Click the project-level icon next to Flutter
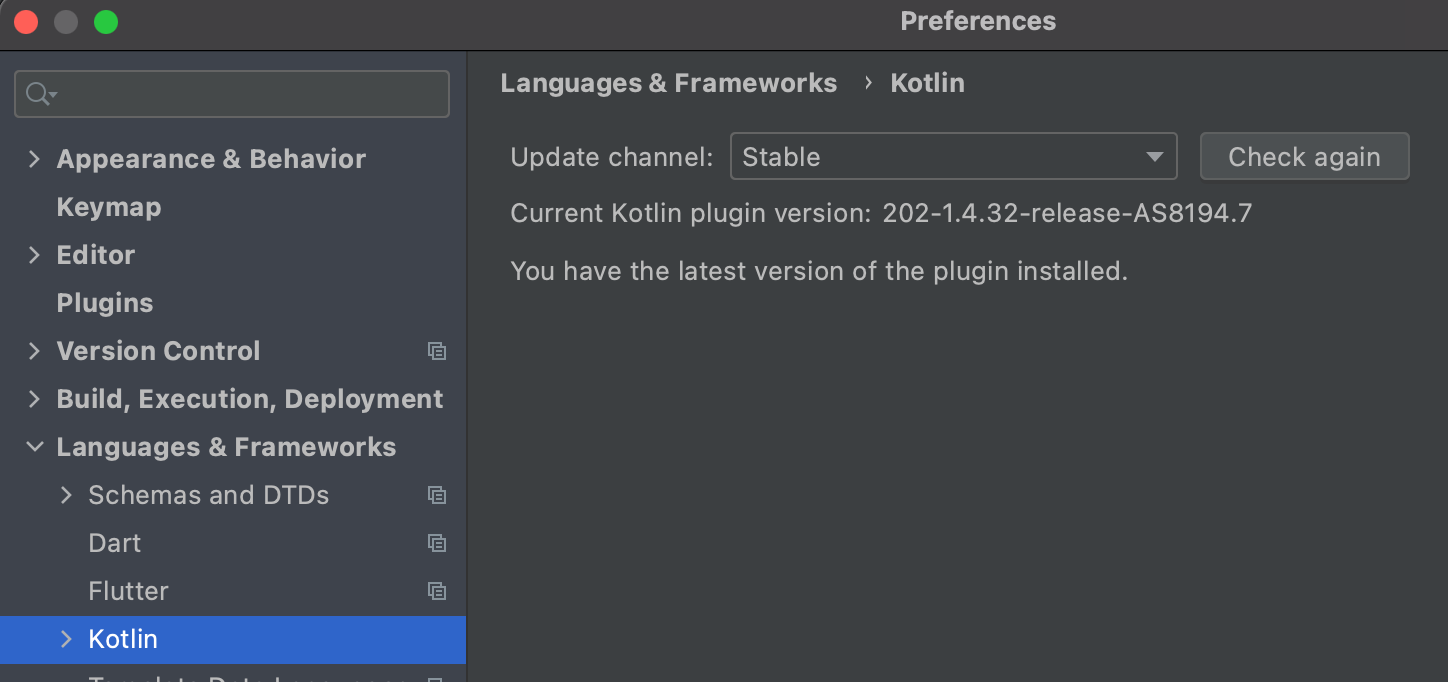The height and width of the screenshot is (682, 1448). [437, 591]
